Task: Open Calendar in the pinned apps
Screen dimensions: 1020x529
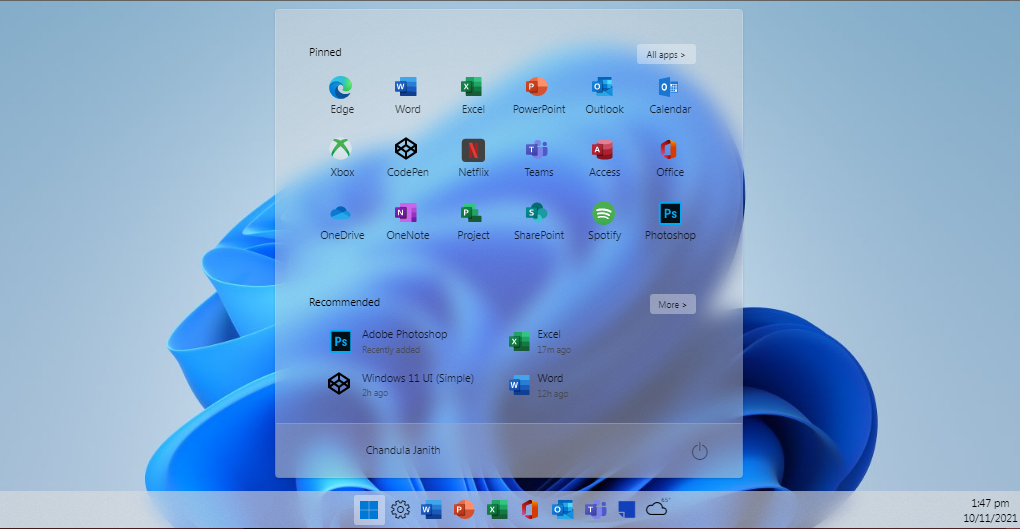Action: [670, 89]
